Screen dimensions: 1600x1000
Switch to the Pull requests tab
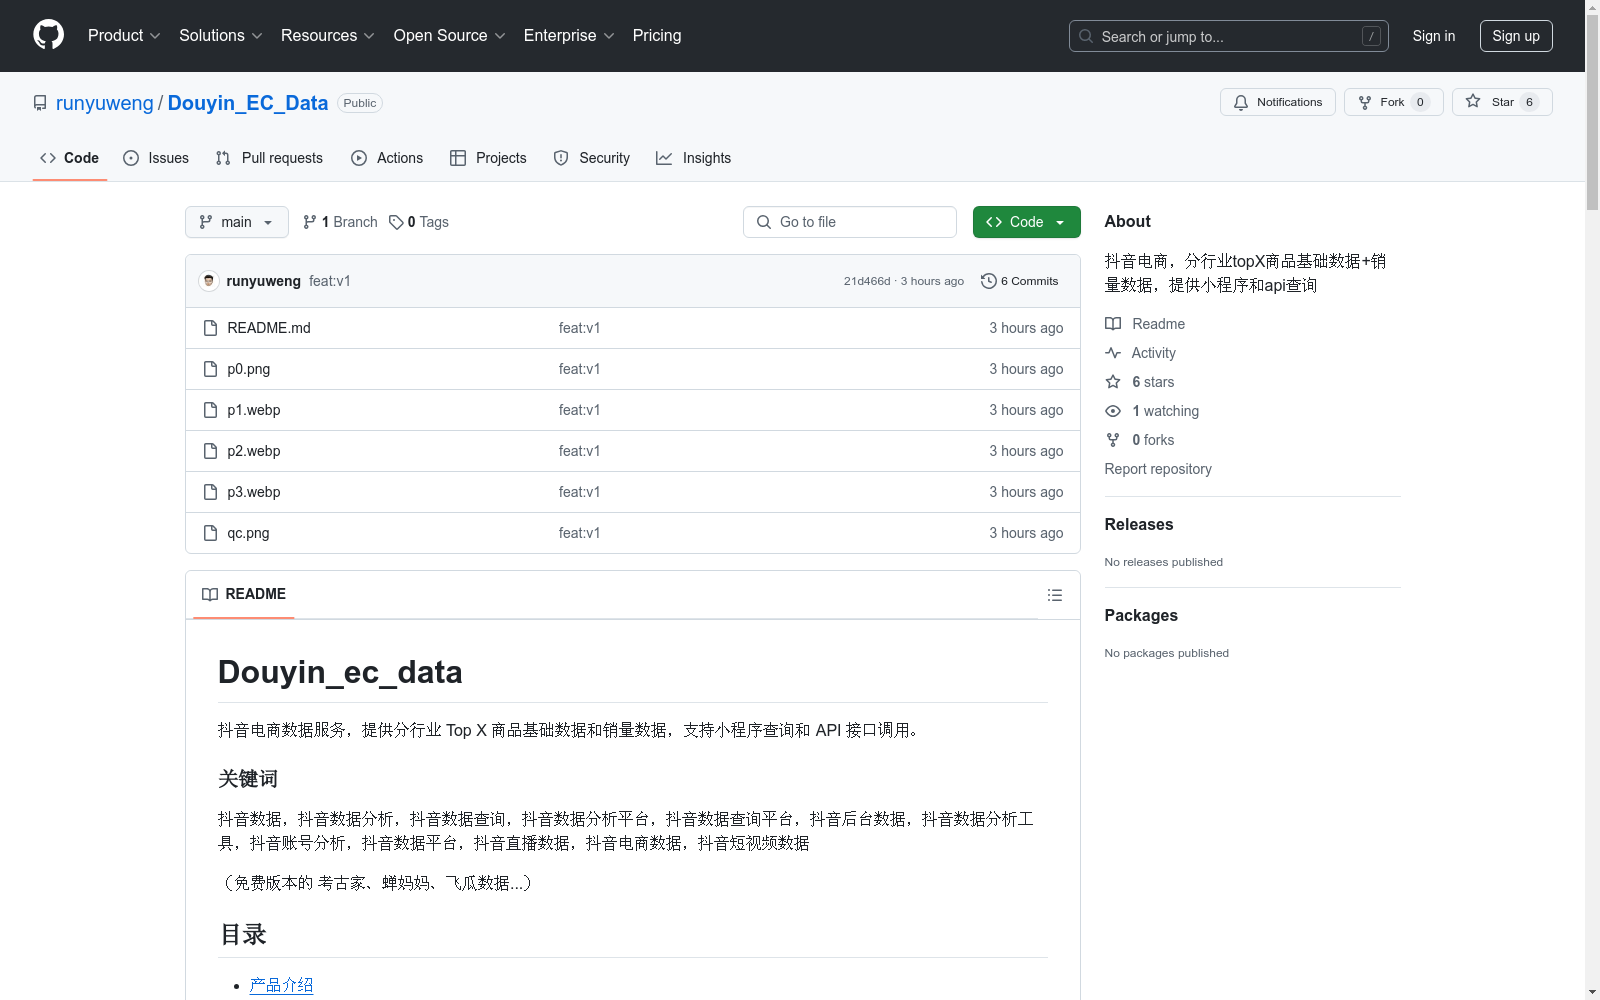269,158
